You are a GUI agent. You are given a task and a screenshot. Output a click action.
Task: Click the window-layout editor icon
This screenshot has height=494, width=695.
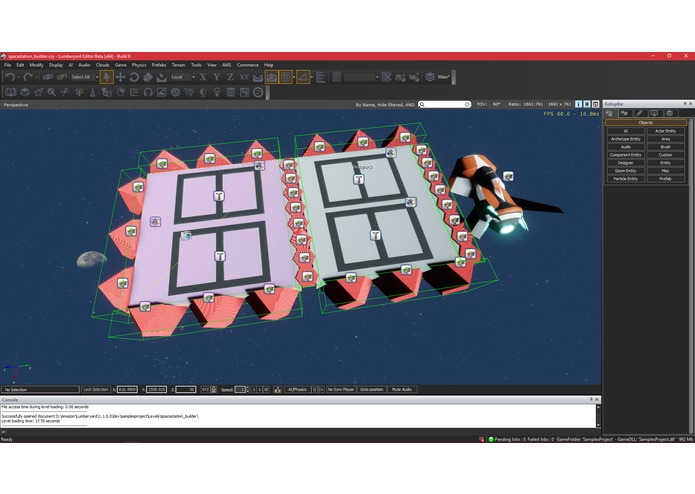(x=244, y=92)
